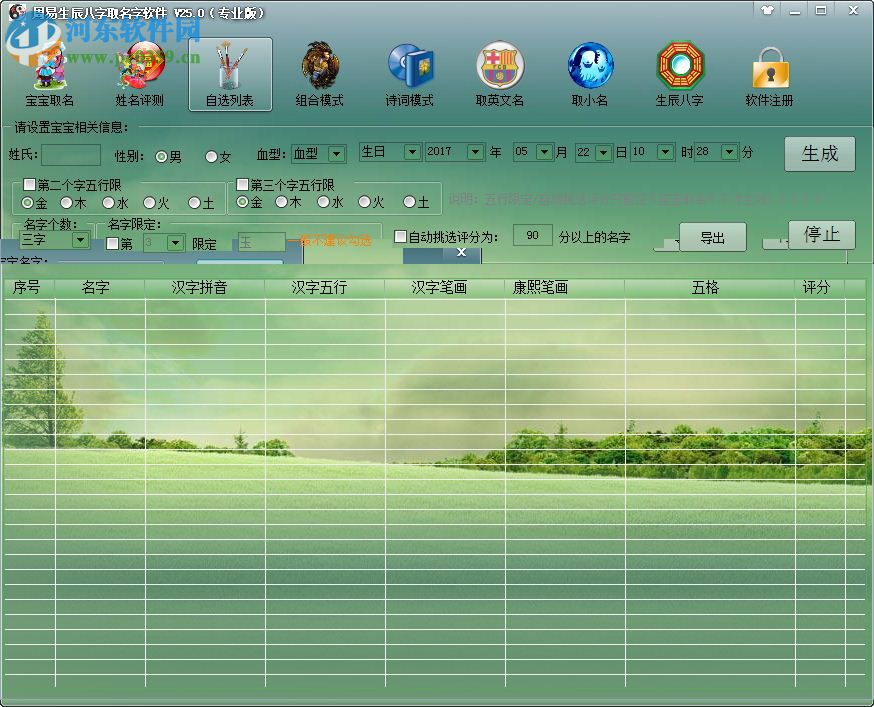Sort by 五格 column header
This screenshot has width=874, height=707.
[705, 288]
